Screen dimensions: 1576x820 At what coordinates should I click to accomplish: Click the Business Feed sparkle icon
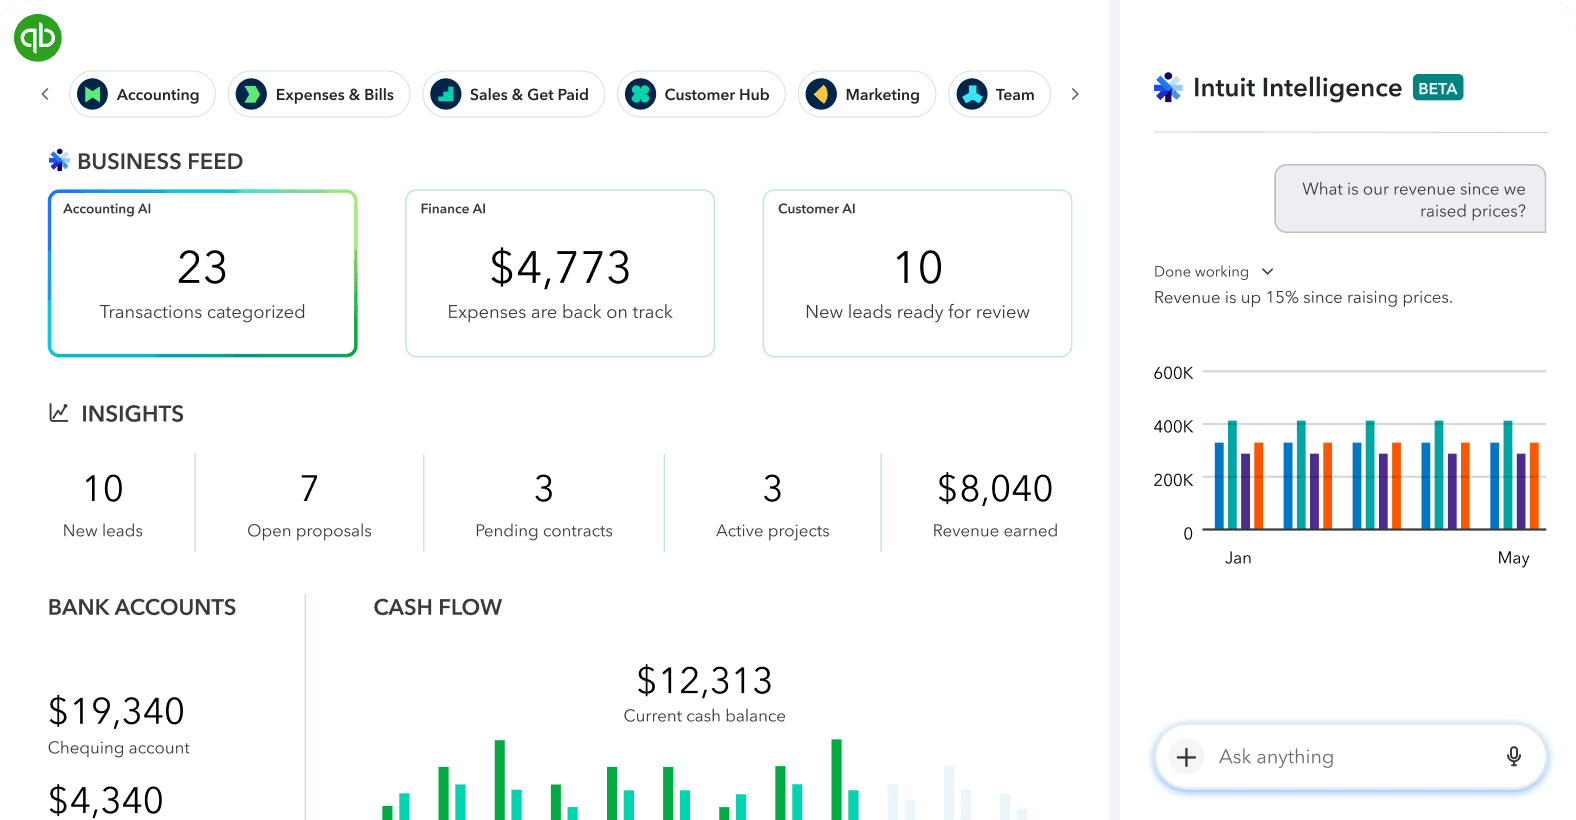click(x=59, y=160)
